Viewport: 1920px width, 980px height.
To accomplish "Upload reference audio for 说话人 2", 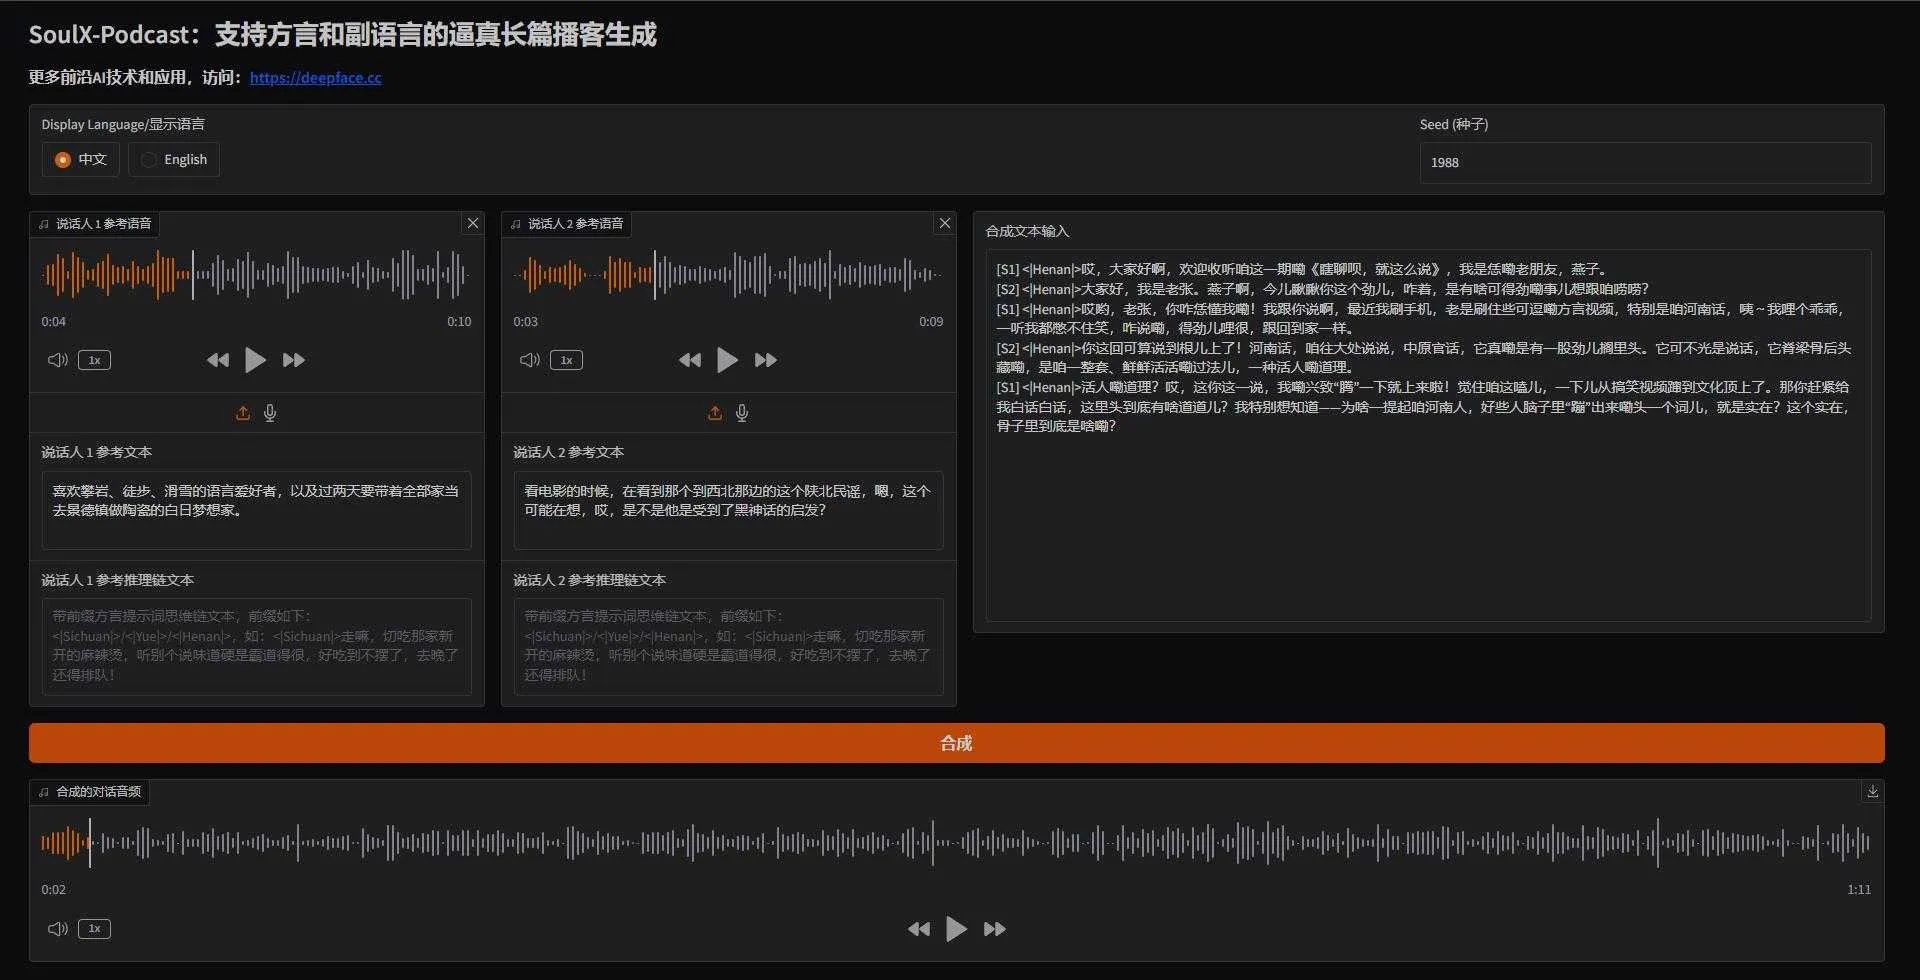I will 714,412.
